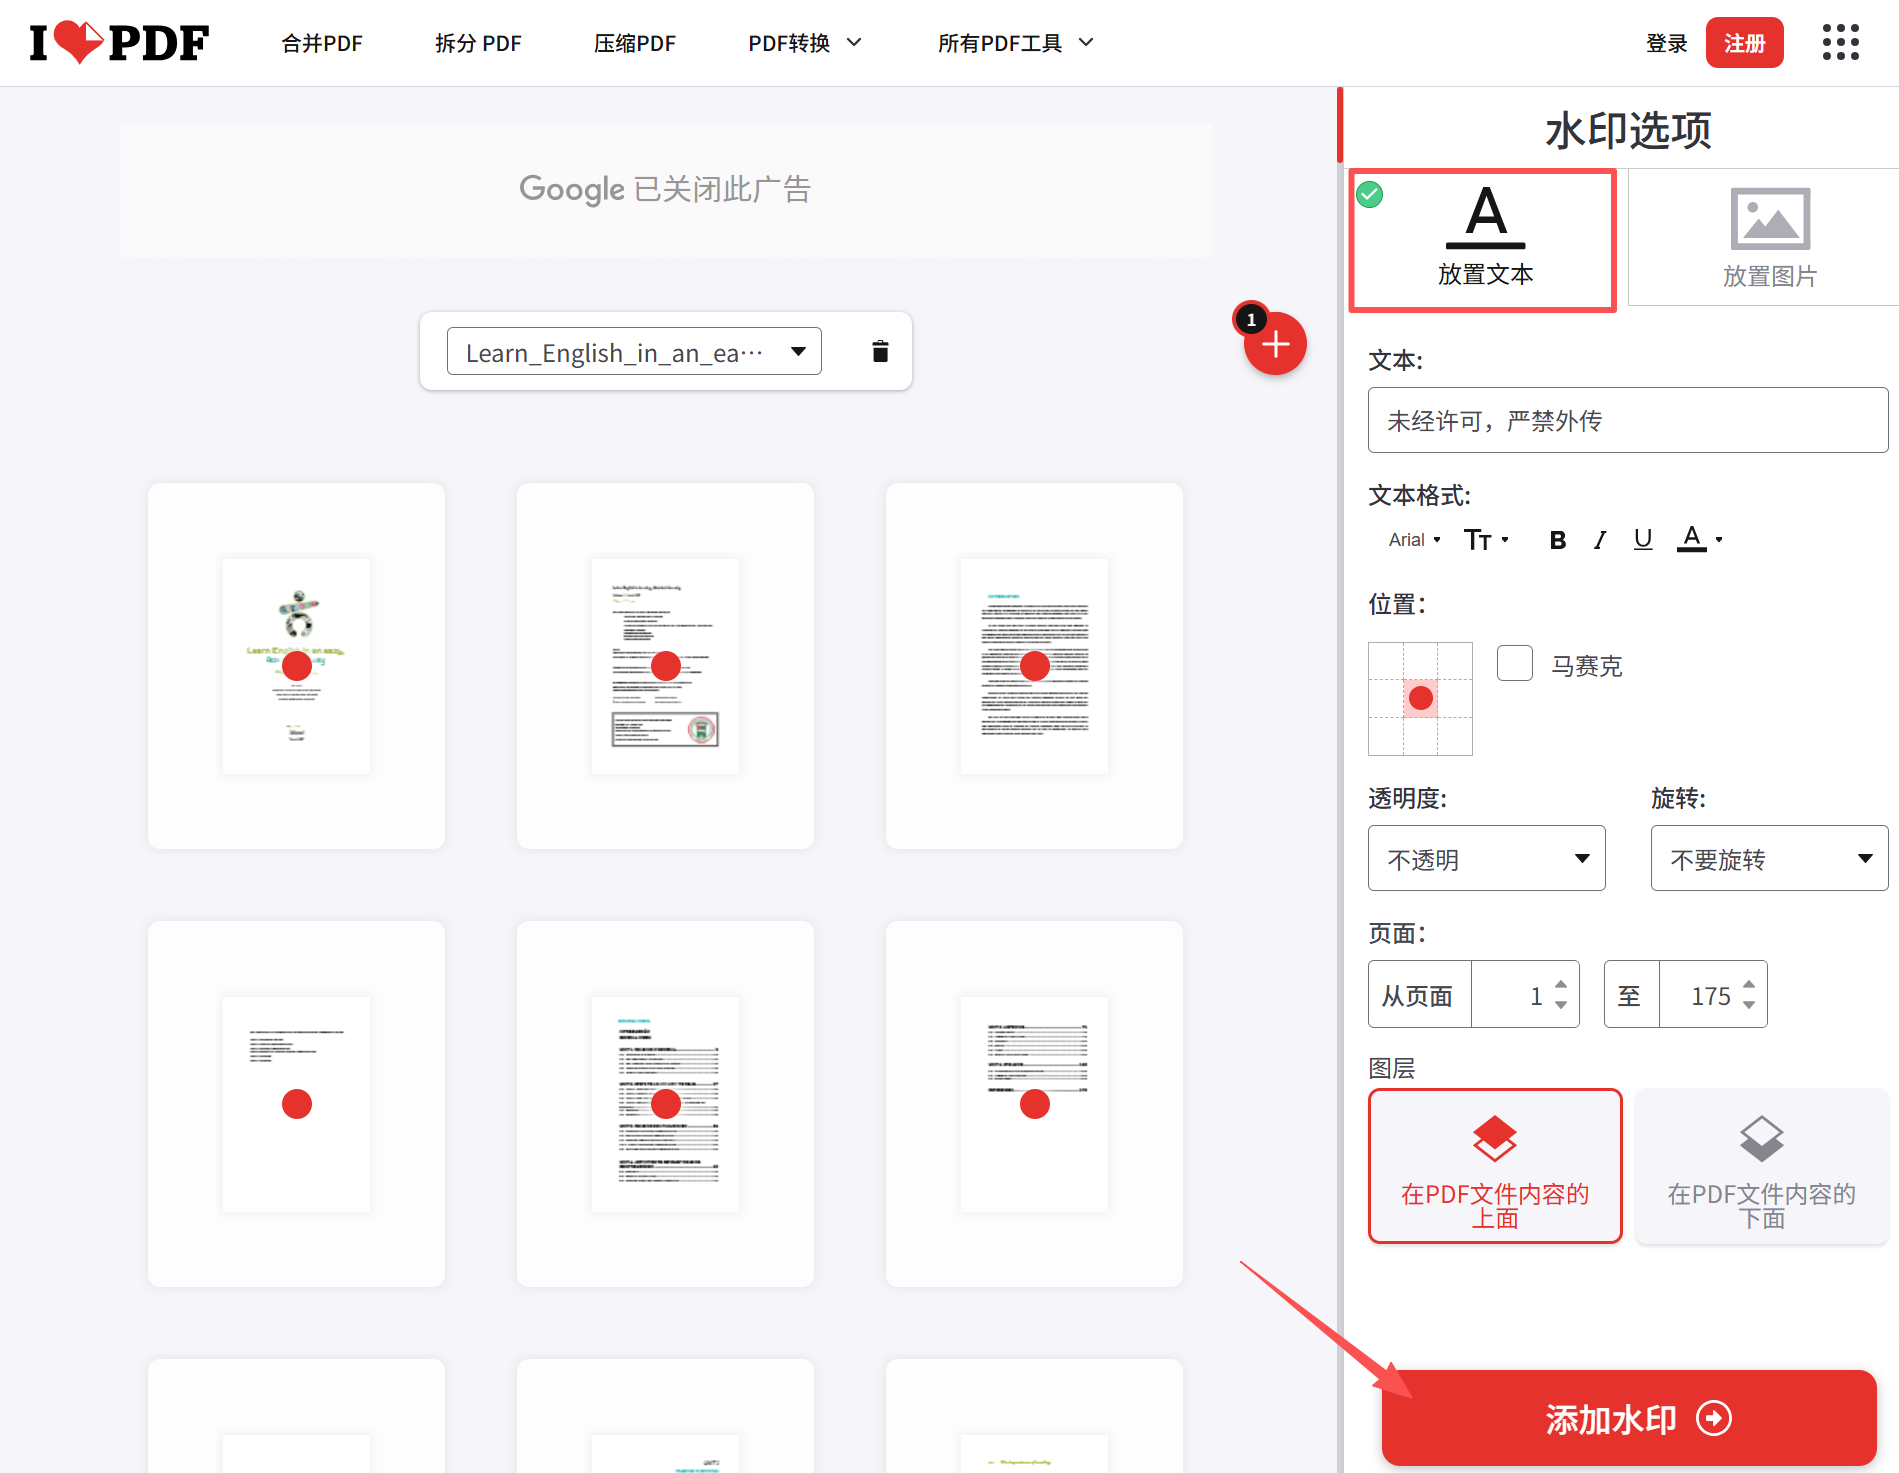
Task: Click the plus button to add files
Action: tap(1275, 344)
